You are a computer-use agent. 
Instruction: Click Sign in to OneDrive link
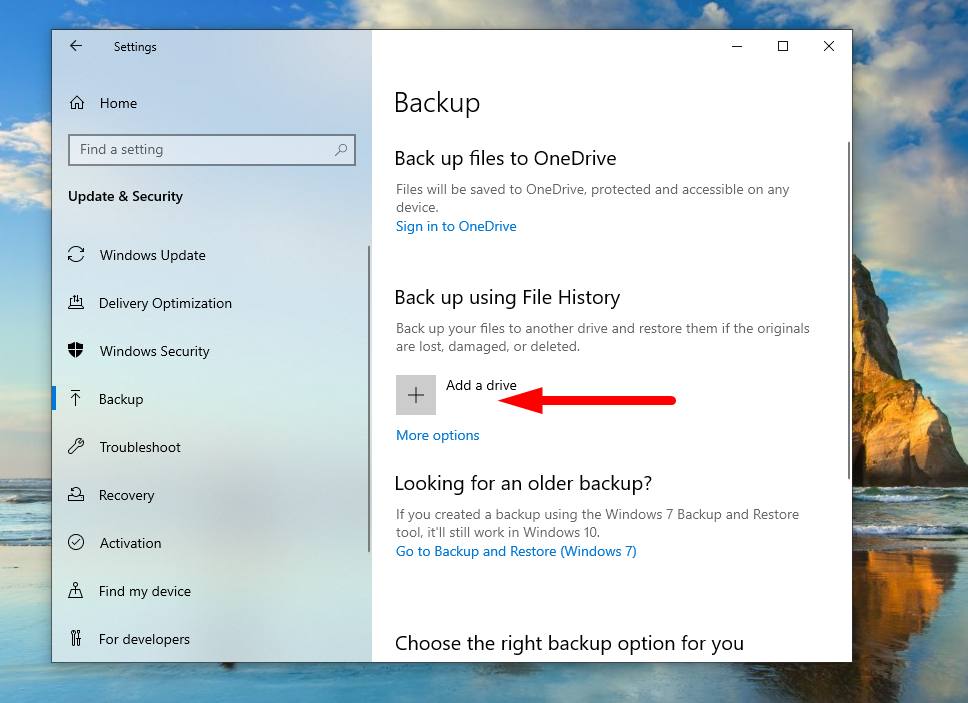click(x=456, y=226)
